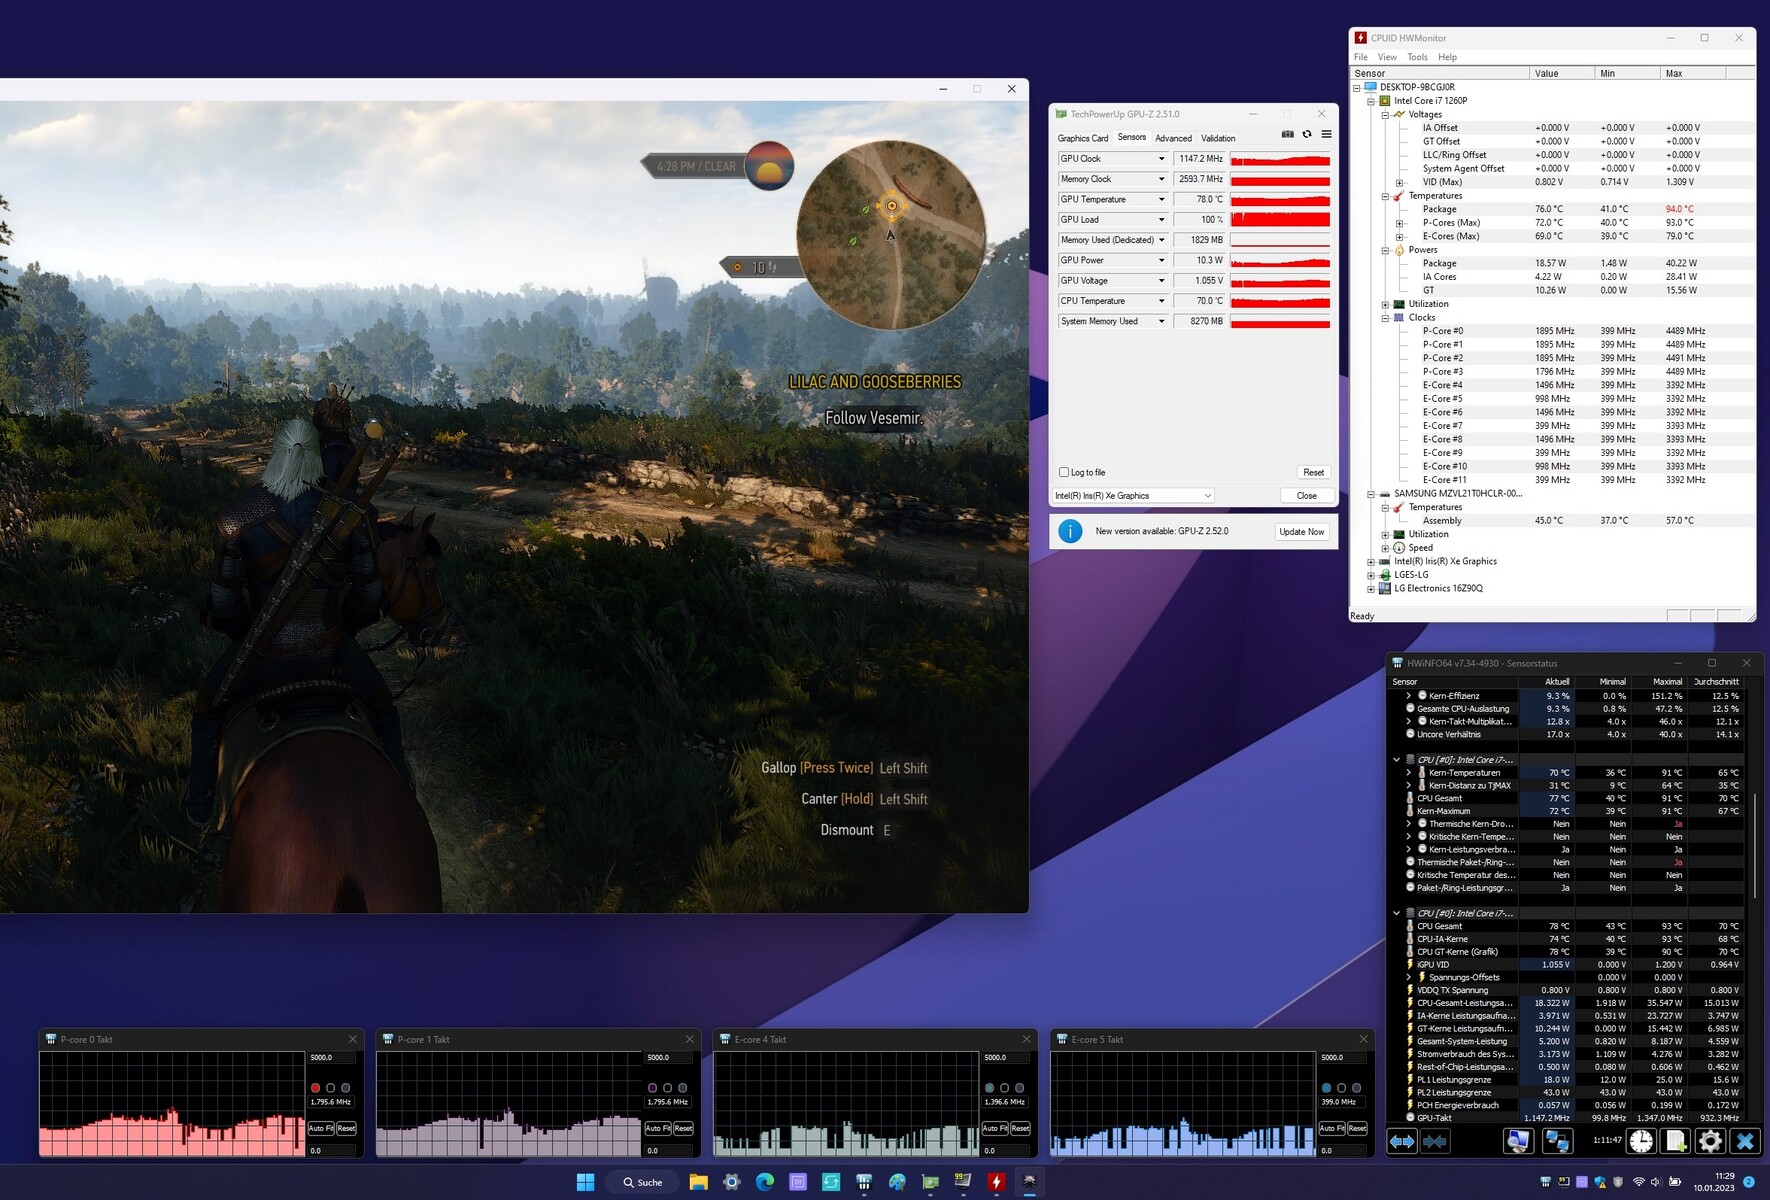Open the GPU-Z hamburger menu
The height and width of the screenshot is (1200, 1770).
1326,134
